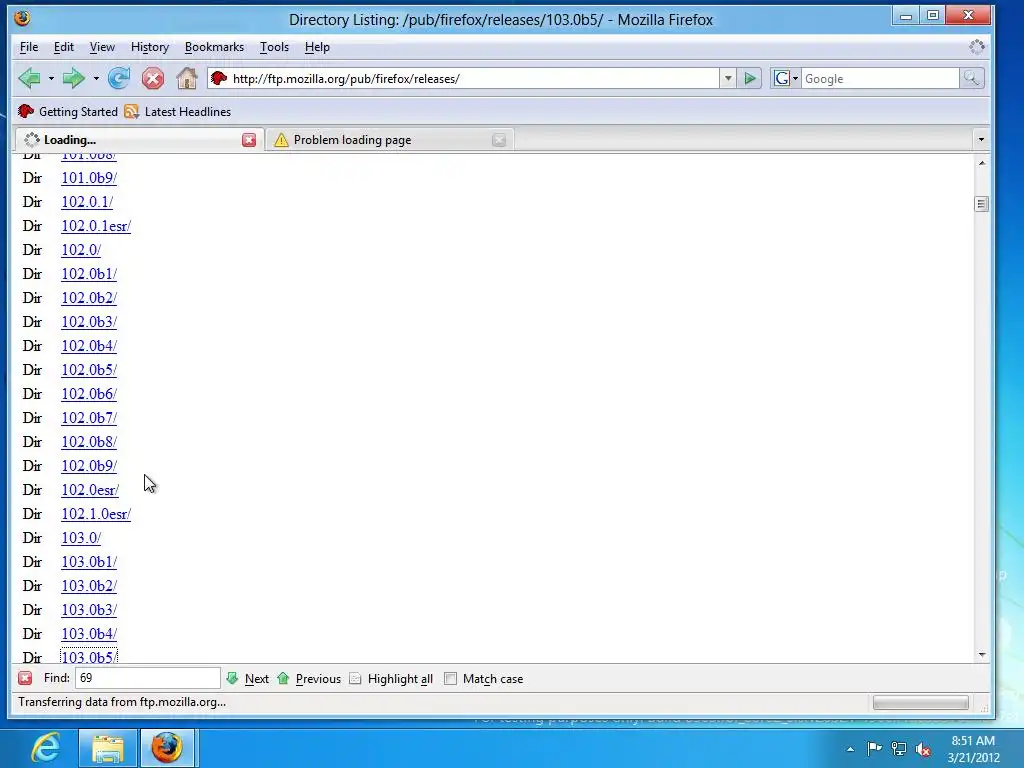1024x768 pixels.
Task: Open the 103.0b3/ directory link
Action: tap(89, 610)
